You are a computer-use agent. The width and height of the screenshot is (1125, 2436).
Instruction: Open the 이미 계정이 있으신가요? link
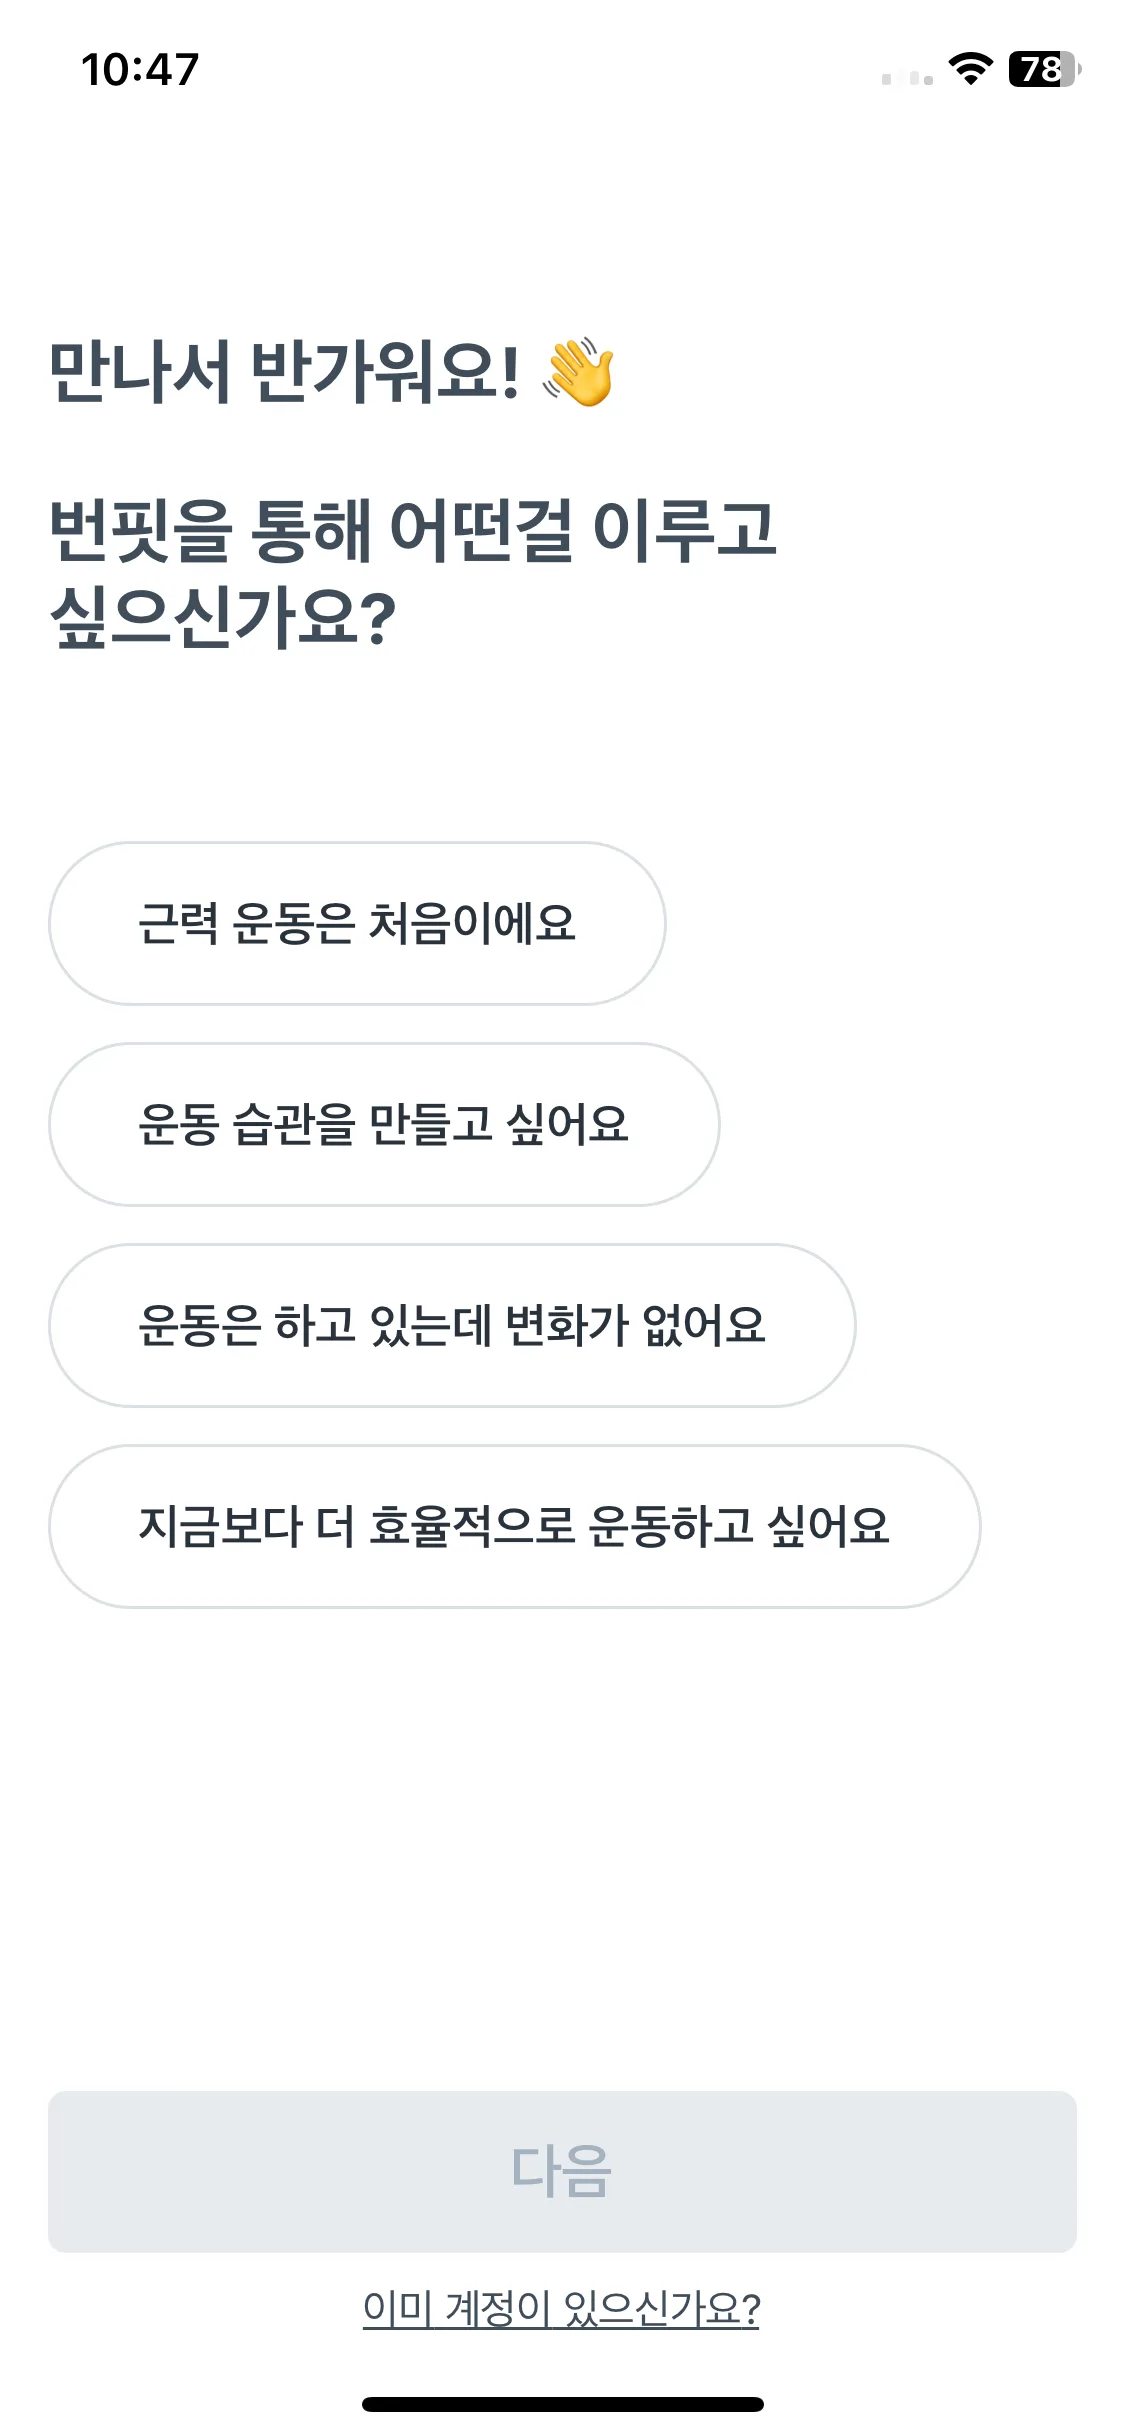(x=561, y=2308)
